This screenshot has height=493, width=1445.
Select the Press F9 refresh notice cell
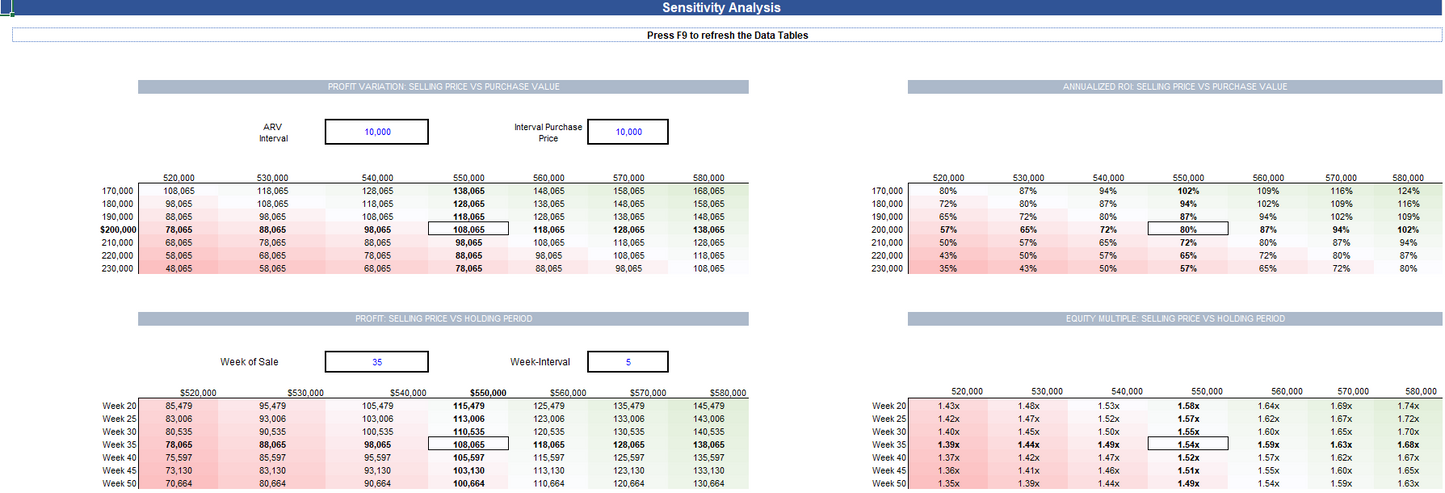(727, 35)
